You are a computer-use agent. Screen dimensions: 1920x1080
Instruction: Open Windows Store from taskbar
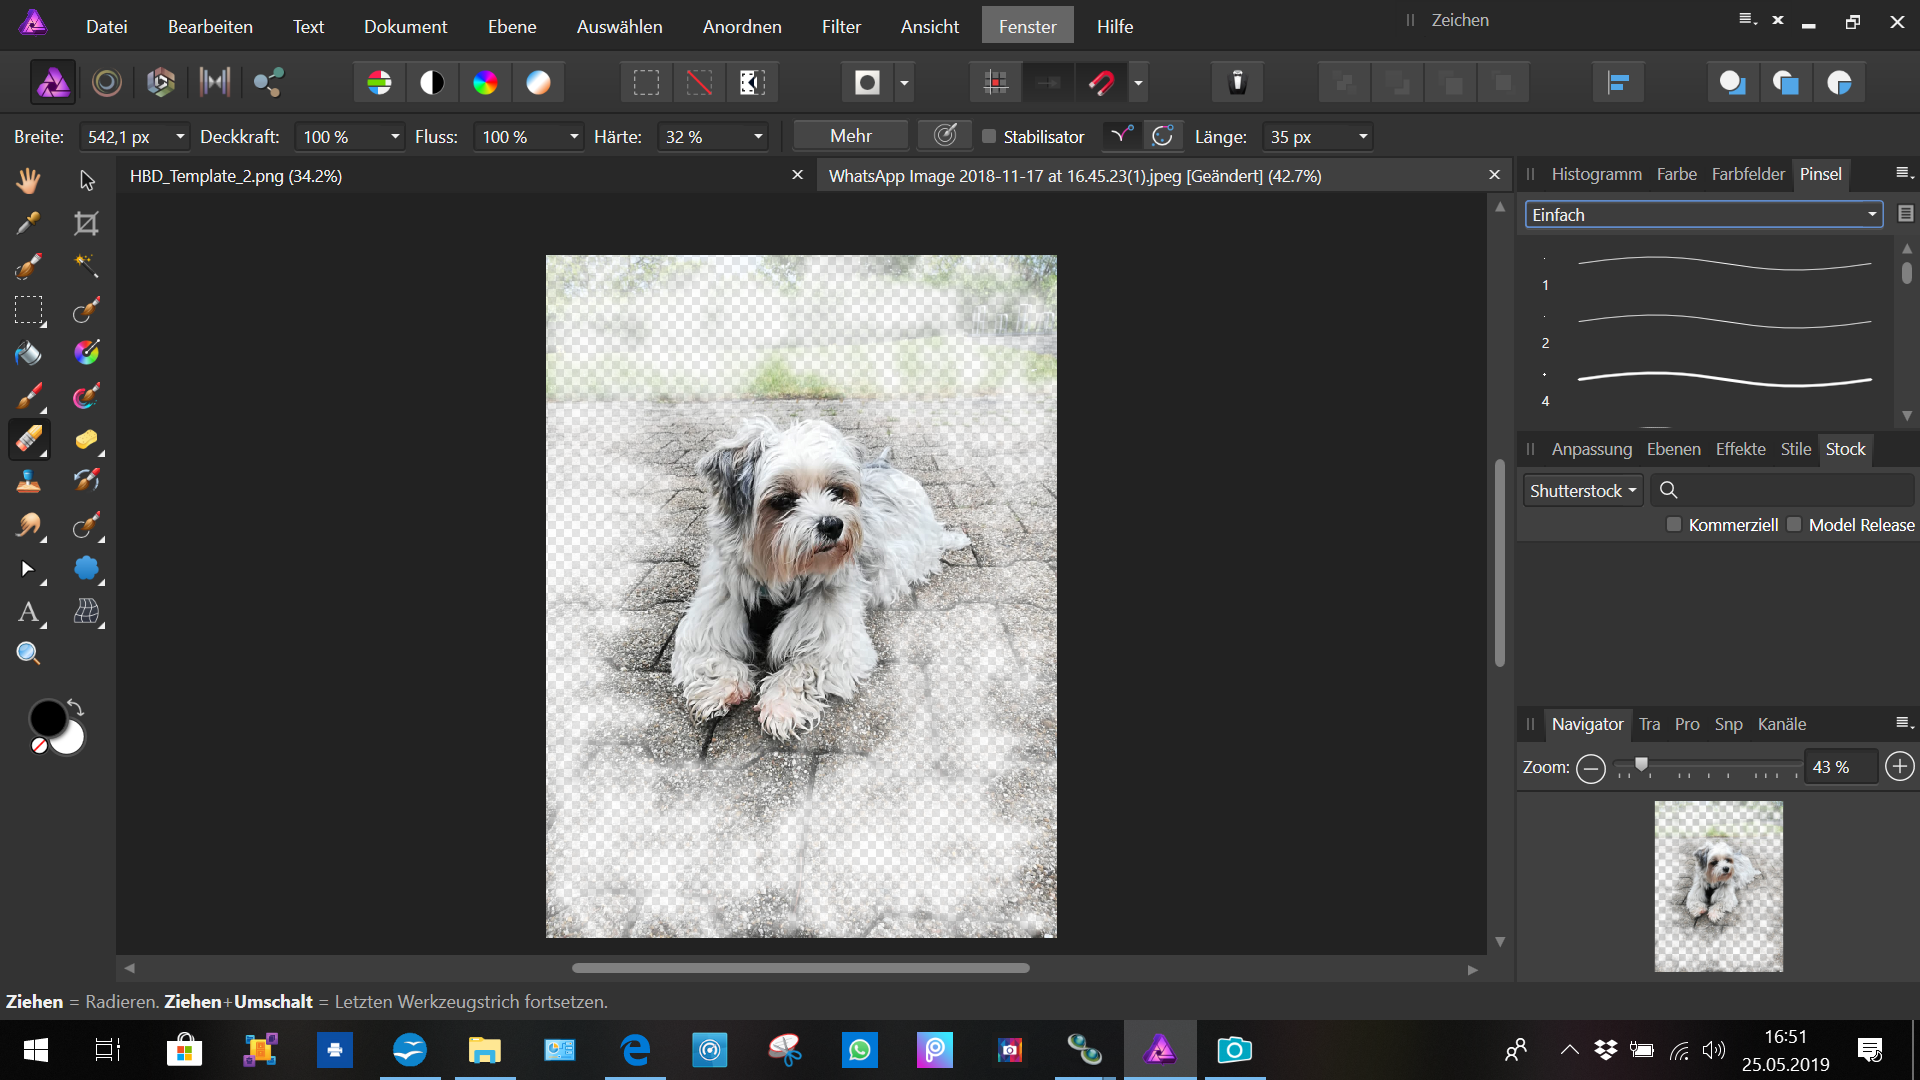click(x=184, y=1050)
